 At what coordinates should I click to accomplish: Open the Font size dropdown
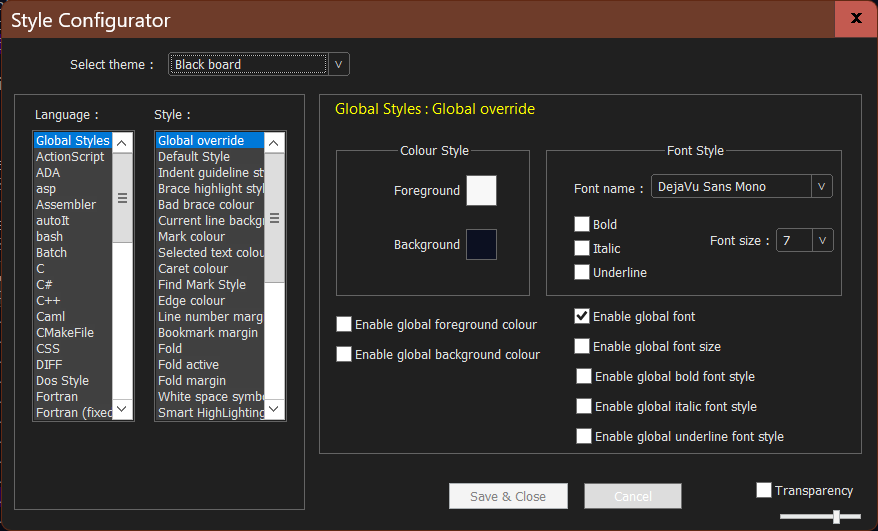pyautogui.click(x=804, y=240)
